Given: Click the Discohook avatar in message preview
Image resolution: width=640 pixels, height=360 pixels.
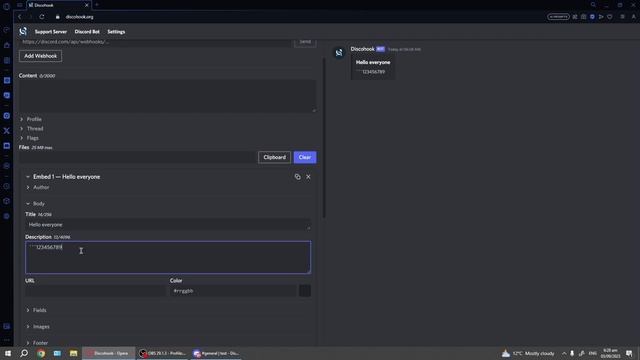Looking at the screenshot, I should point(339,53).
